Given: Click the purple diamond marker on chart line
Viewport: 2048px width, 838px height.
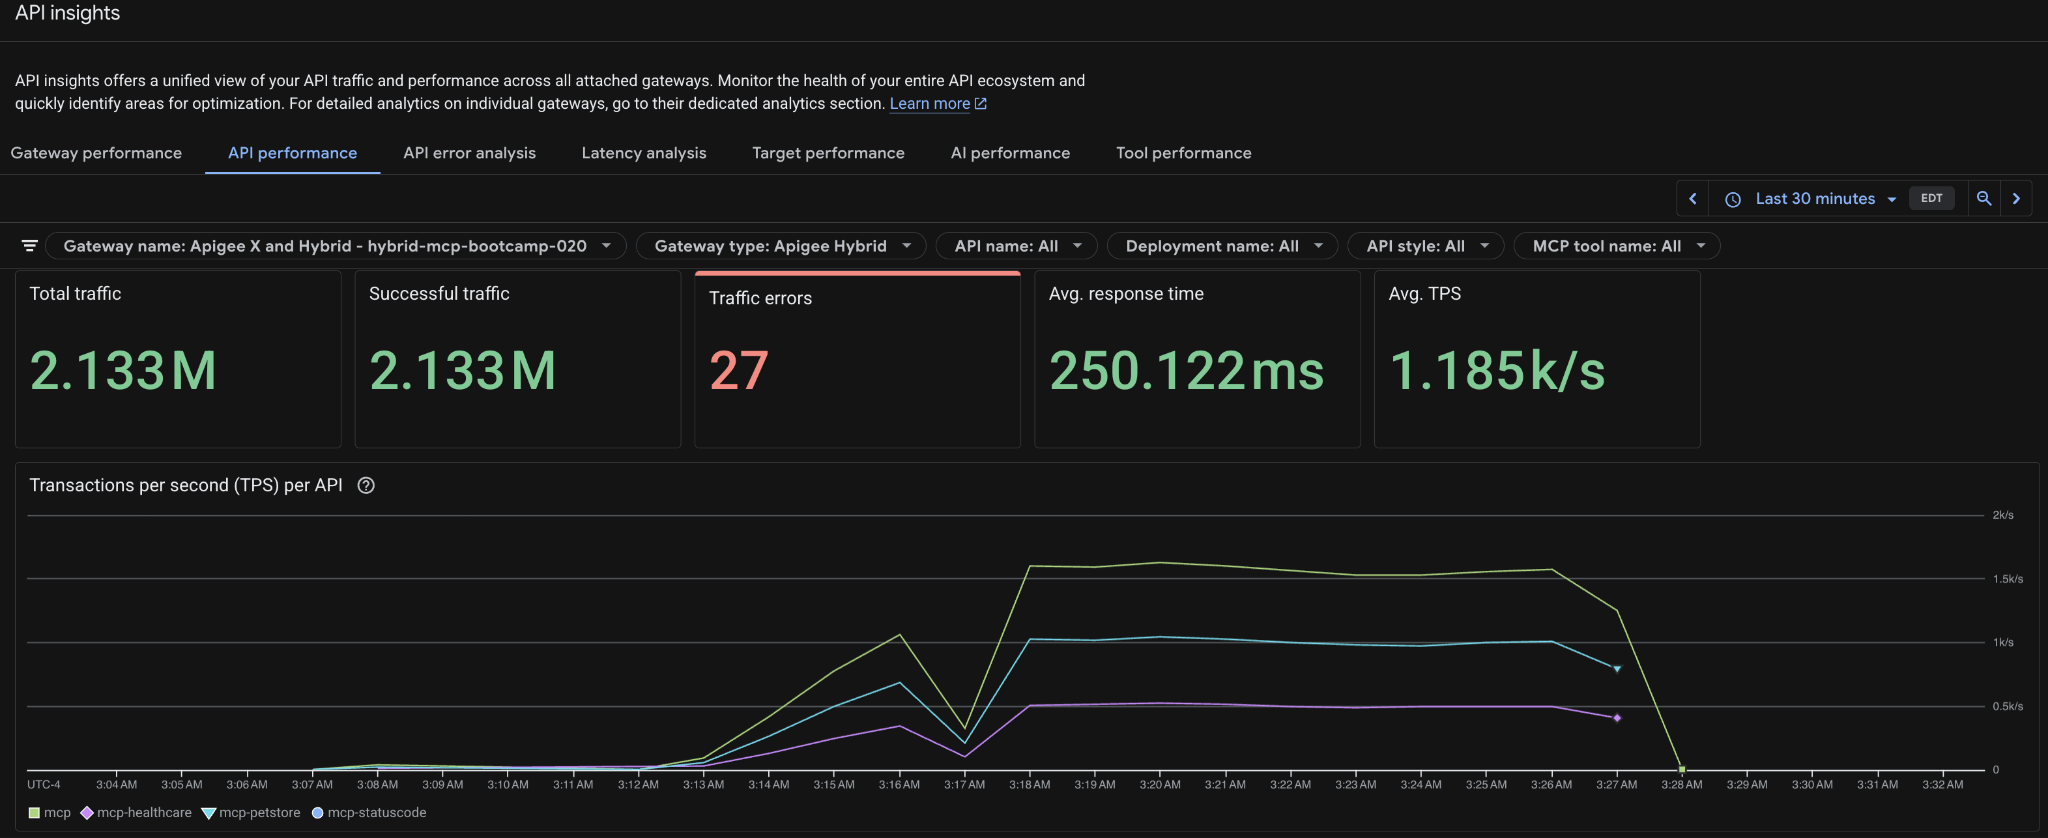Looking at the screenshot, I should (1617, 718).
